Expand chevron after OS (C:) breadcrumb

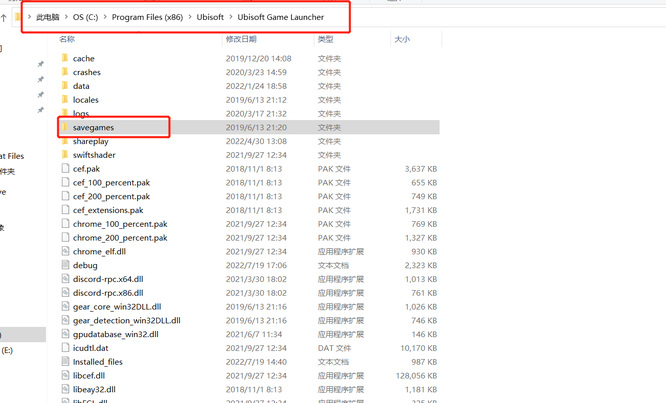105,17
